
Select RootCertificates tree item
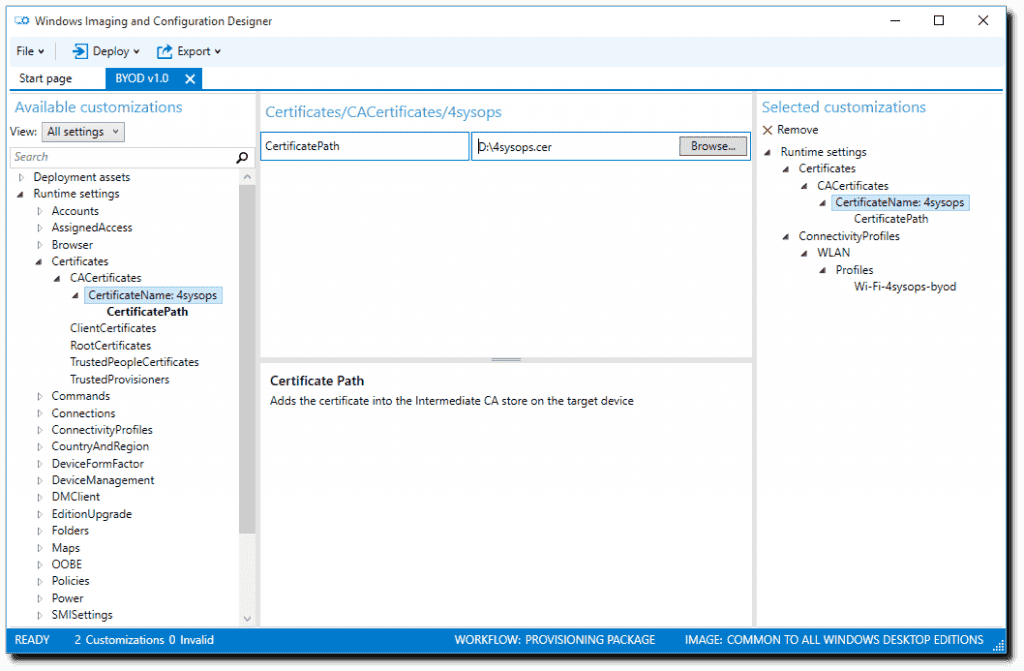(x=110, y=346)
